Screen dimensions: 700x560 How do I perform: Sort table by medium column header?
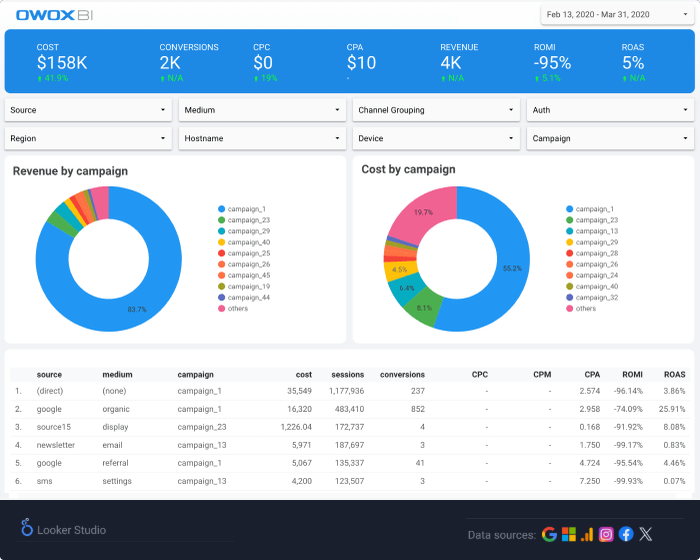117,375
